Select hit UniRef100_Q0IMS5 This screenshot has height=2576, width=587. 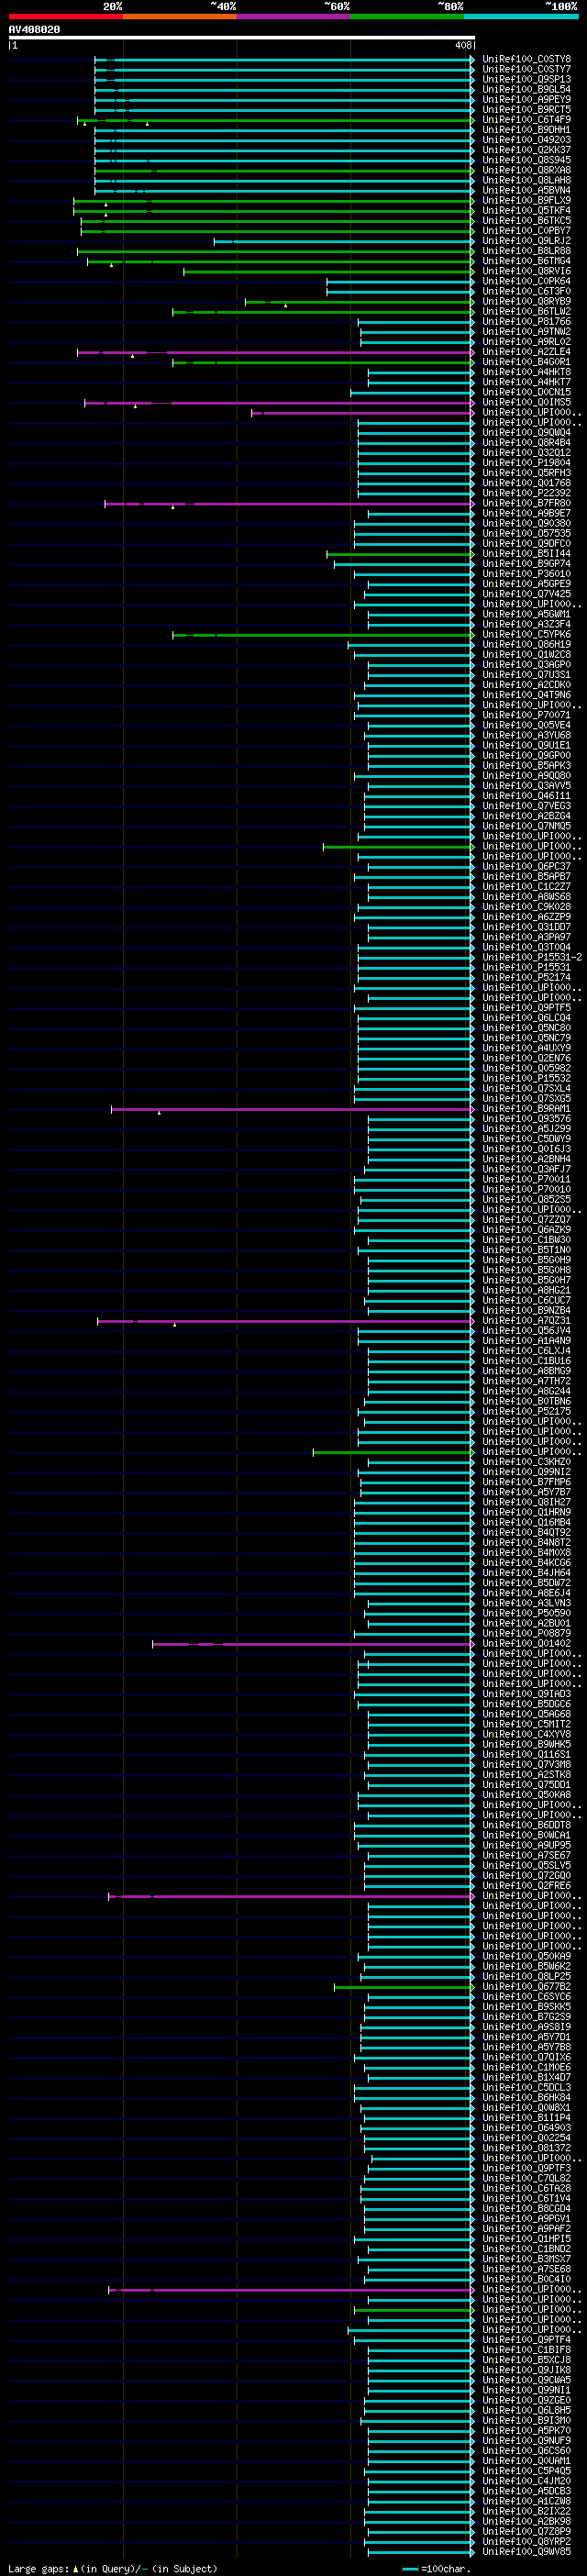coord(526,403)
